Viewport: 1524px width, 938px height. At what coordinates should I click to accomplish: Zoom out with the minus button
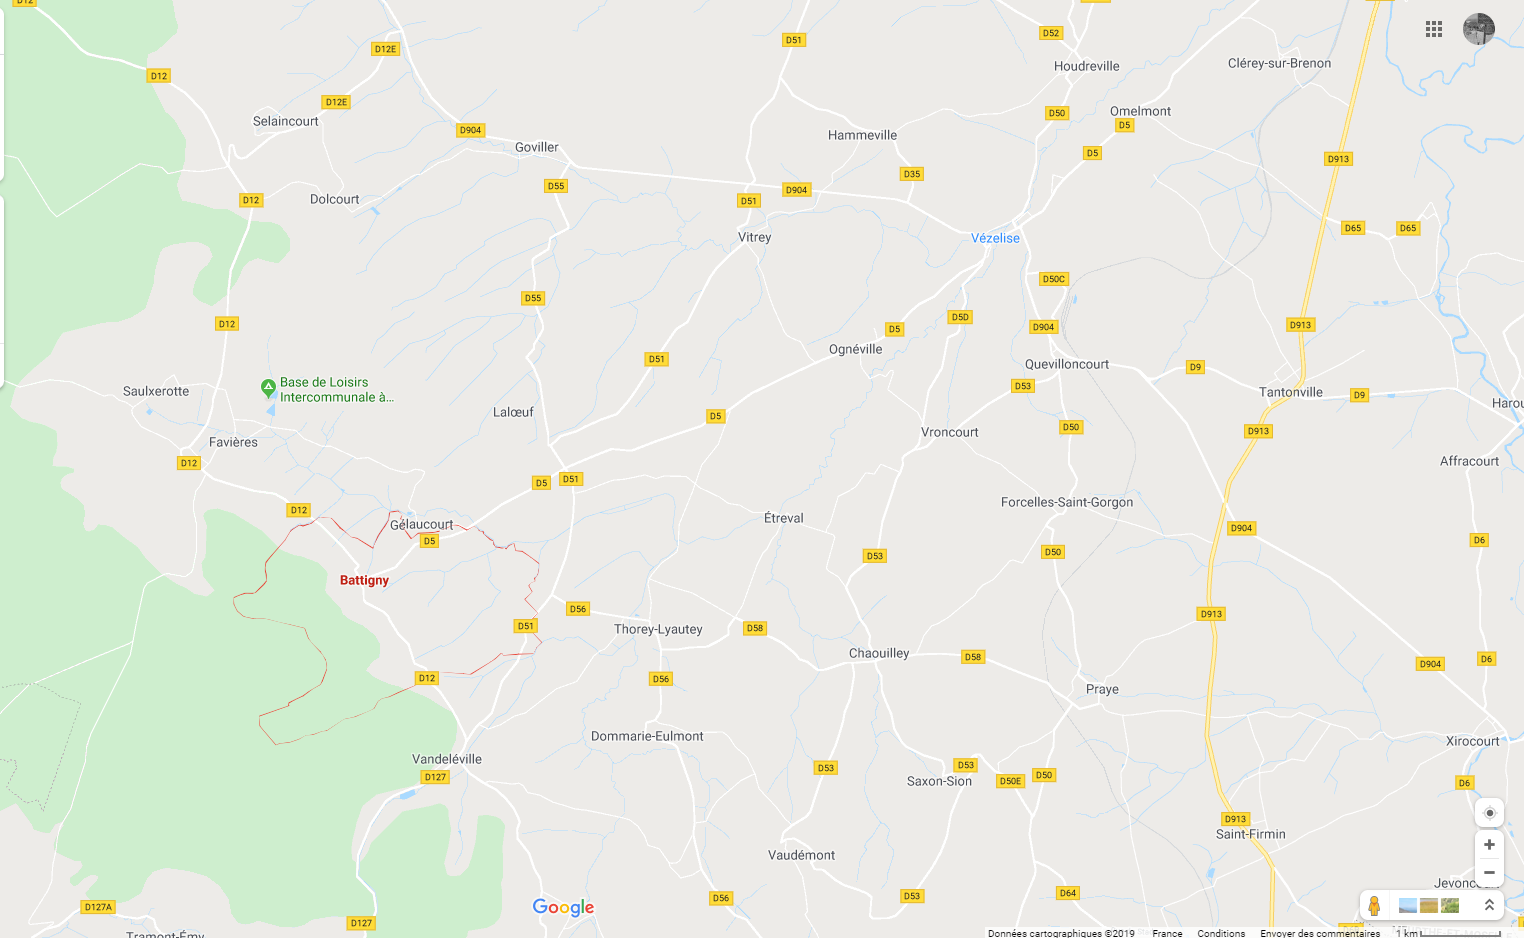(x=1489, y=873)
